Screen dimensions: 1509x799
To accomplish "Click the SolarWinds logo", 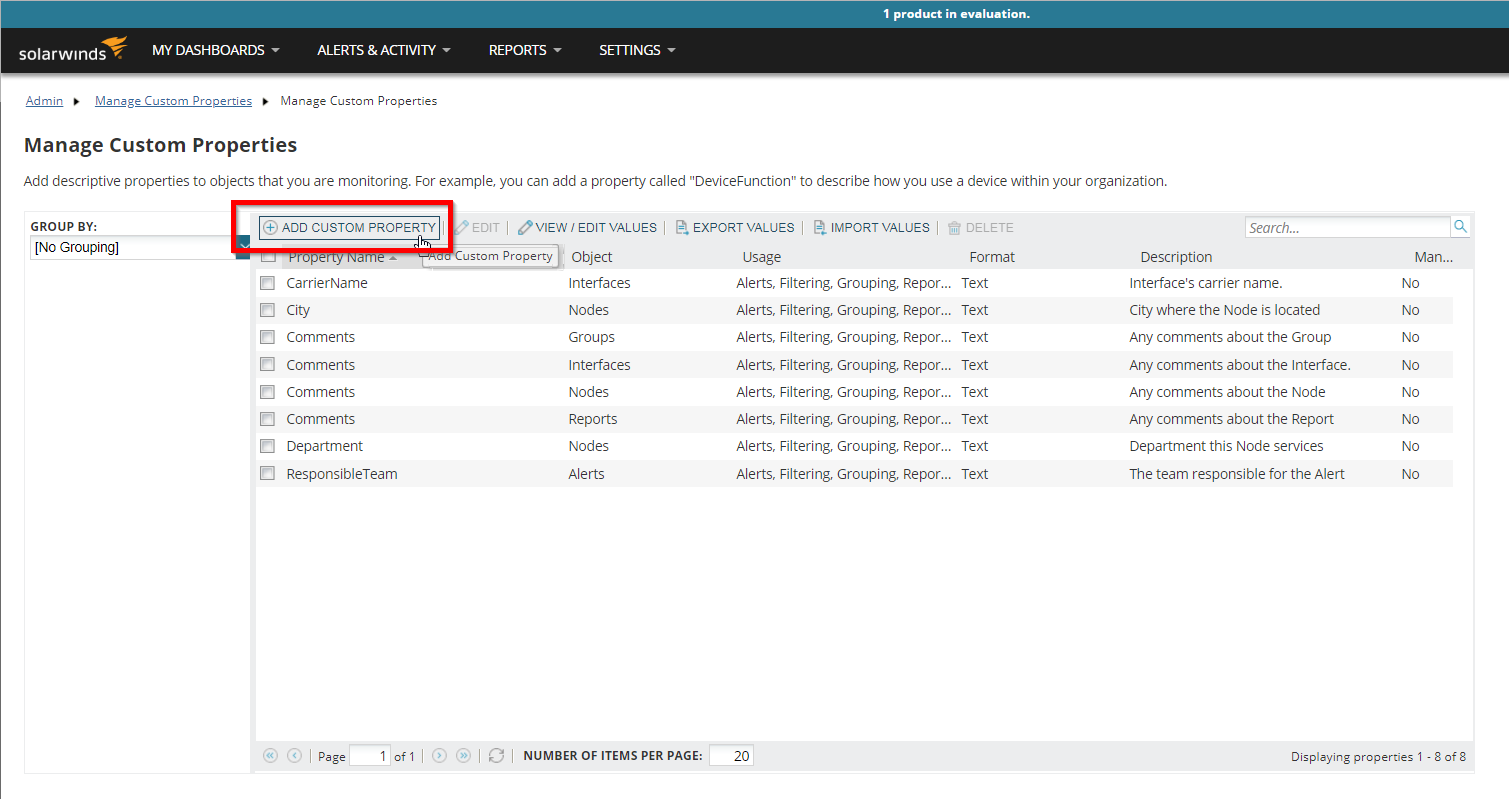I will coord(73,49).
